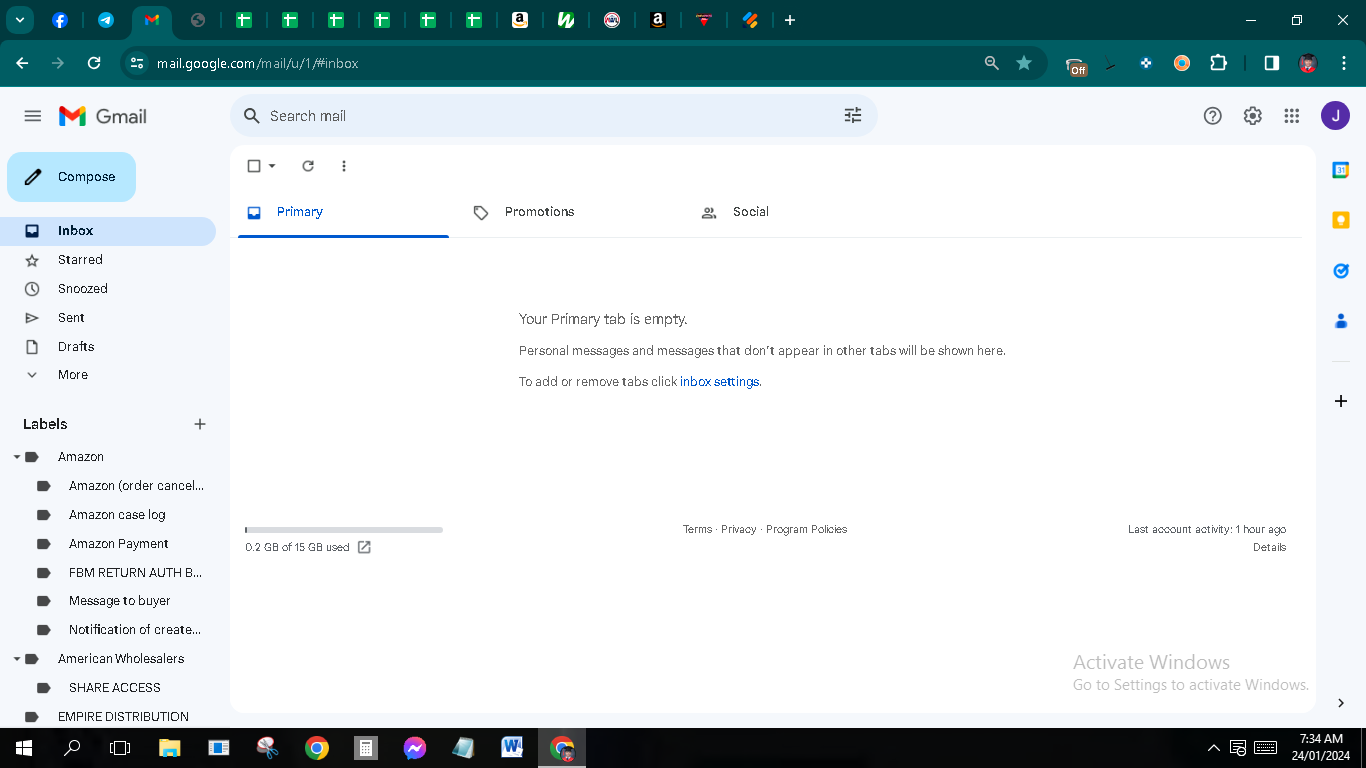Open Program Policies link

806,530
